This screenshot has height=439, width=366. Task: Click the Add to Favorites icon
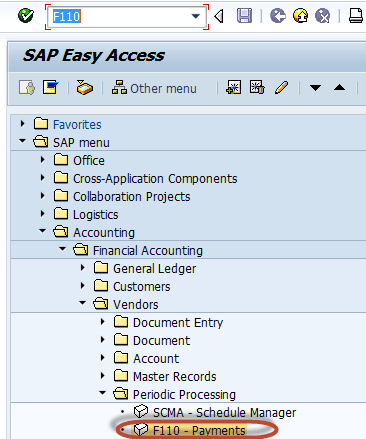234,88
